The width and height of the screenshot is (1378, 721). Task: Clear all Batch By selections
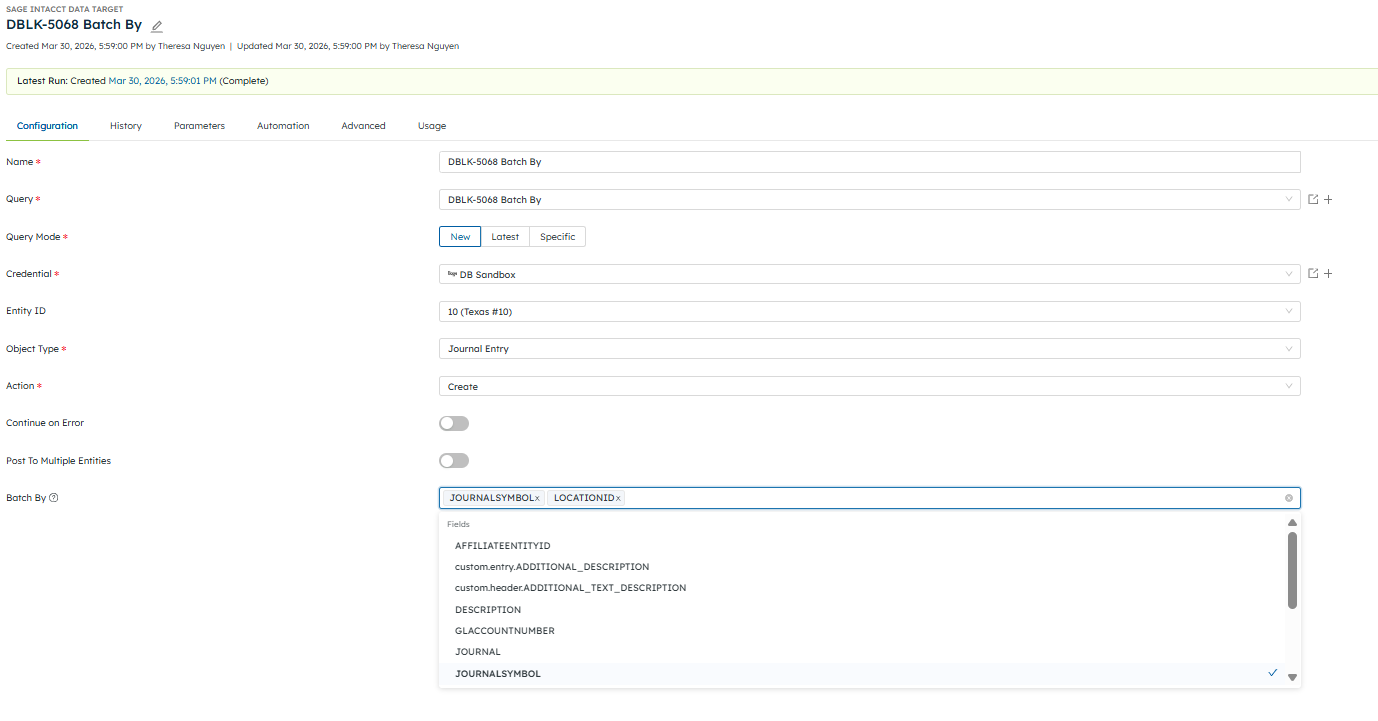1289,498
